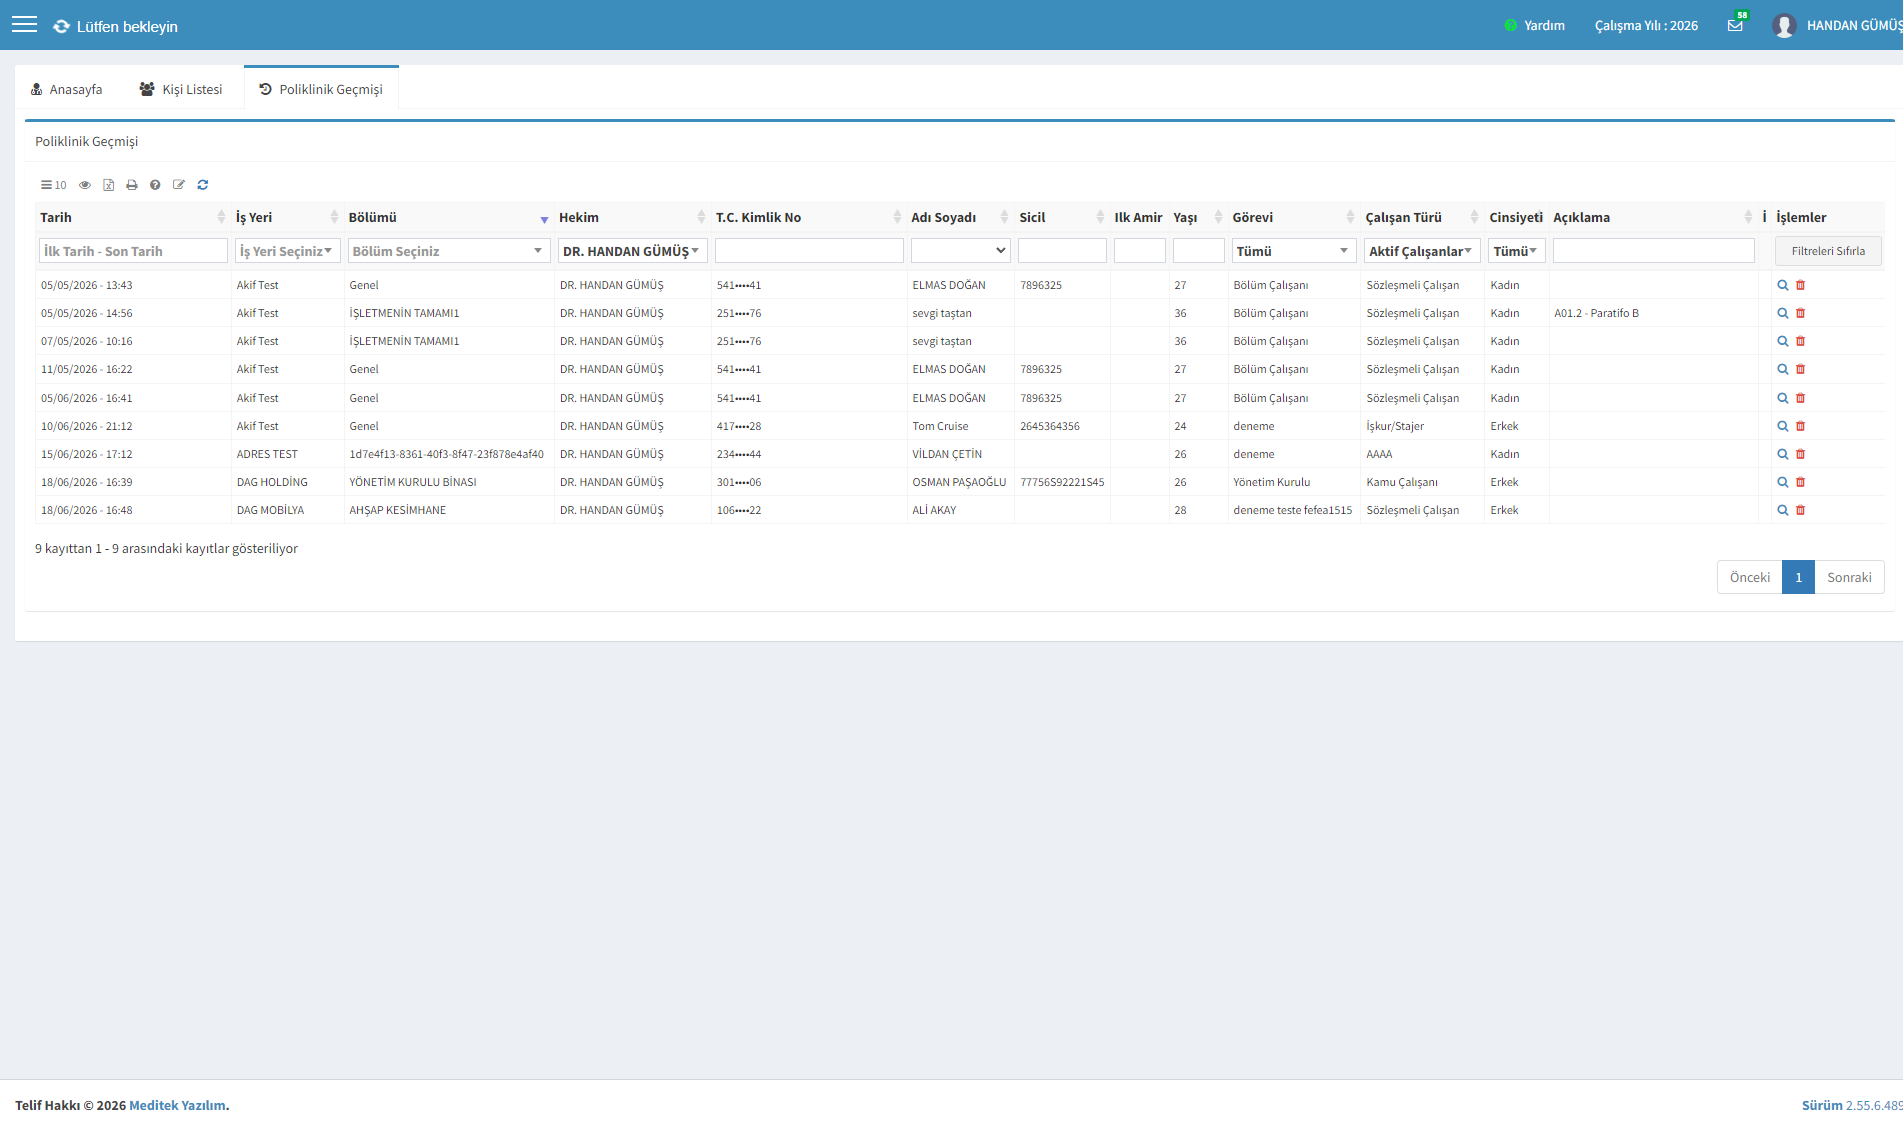This screenshot has height=1130, width=1903.
Task: Expand the İş Yeri Seçiniz dropdown
Action: point(287,251)
